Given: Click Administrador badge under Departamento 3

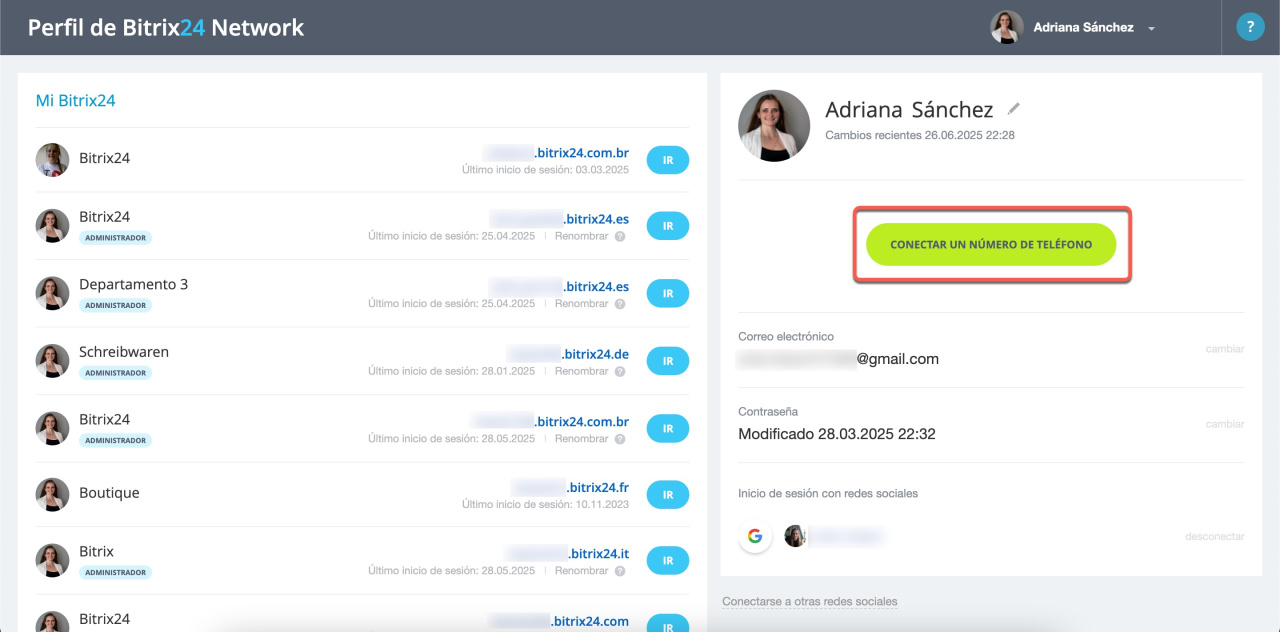Looking at the screenshot, I should pyautogui.click(x=115, y=305).
